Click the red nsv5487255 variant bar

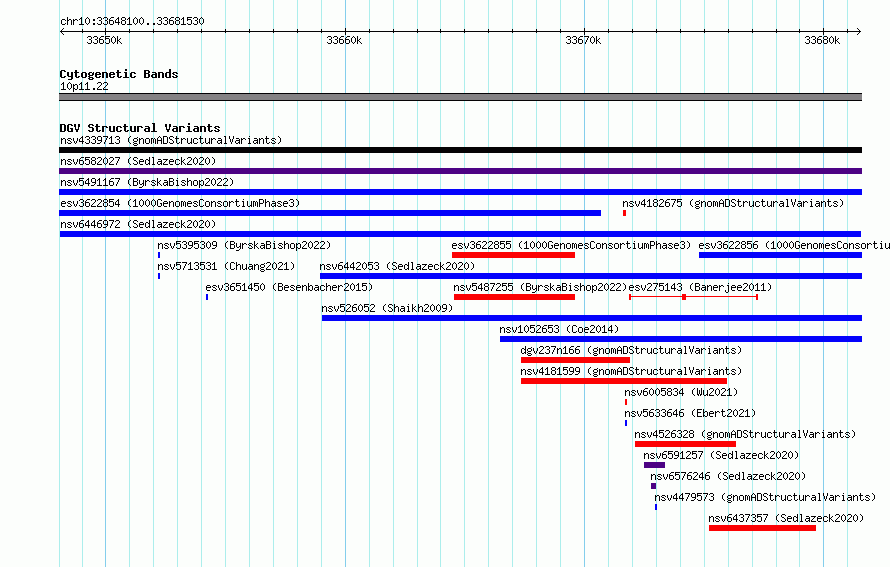click(x=514, y=297)
